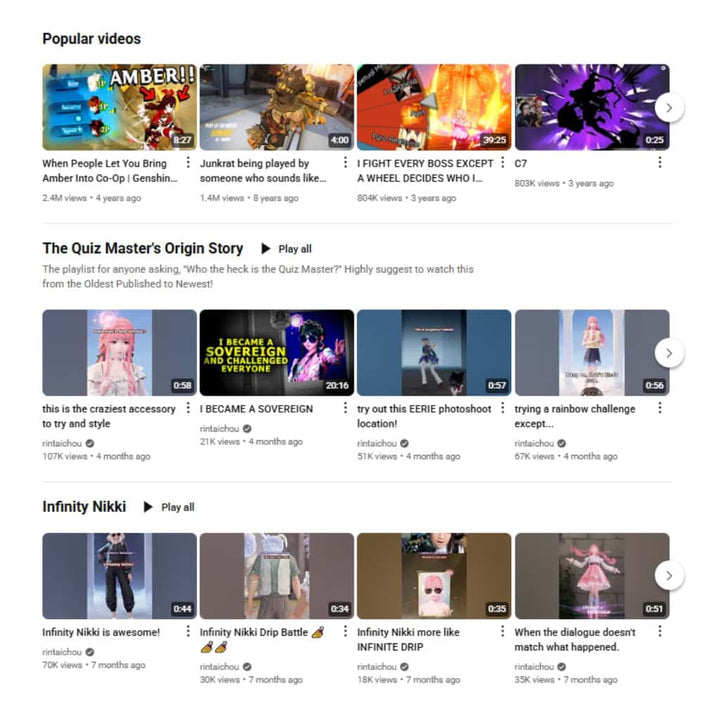Open rintaichou channel under rainbow challenge video
Screen dimensions: 720x720
coord(534,443)
